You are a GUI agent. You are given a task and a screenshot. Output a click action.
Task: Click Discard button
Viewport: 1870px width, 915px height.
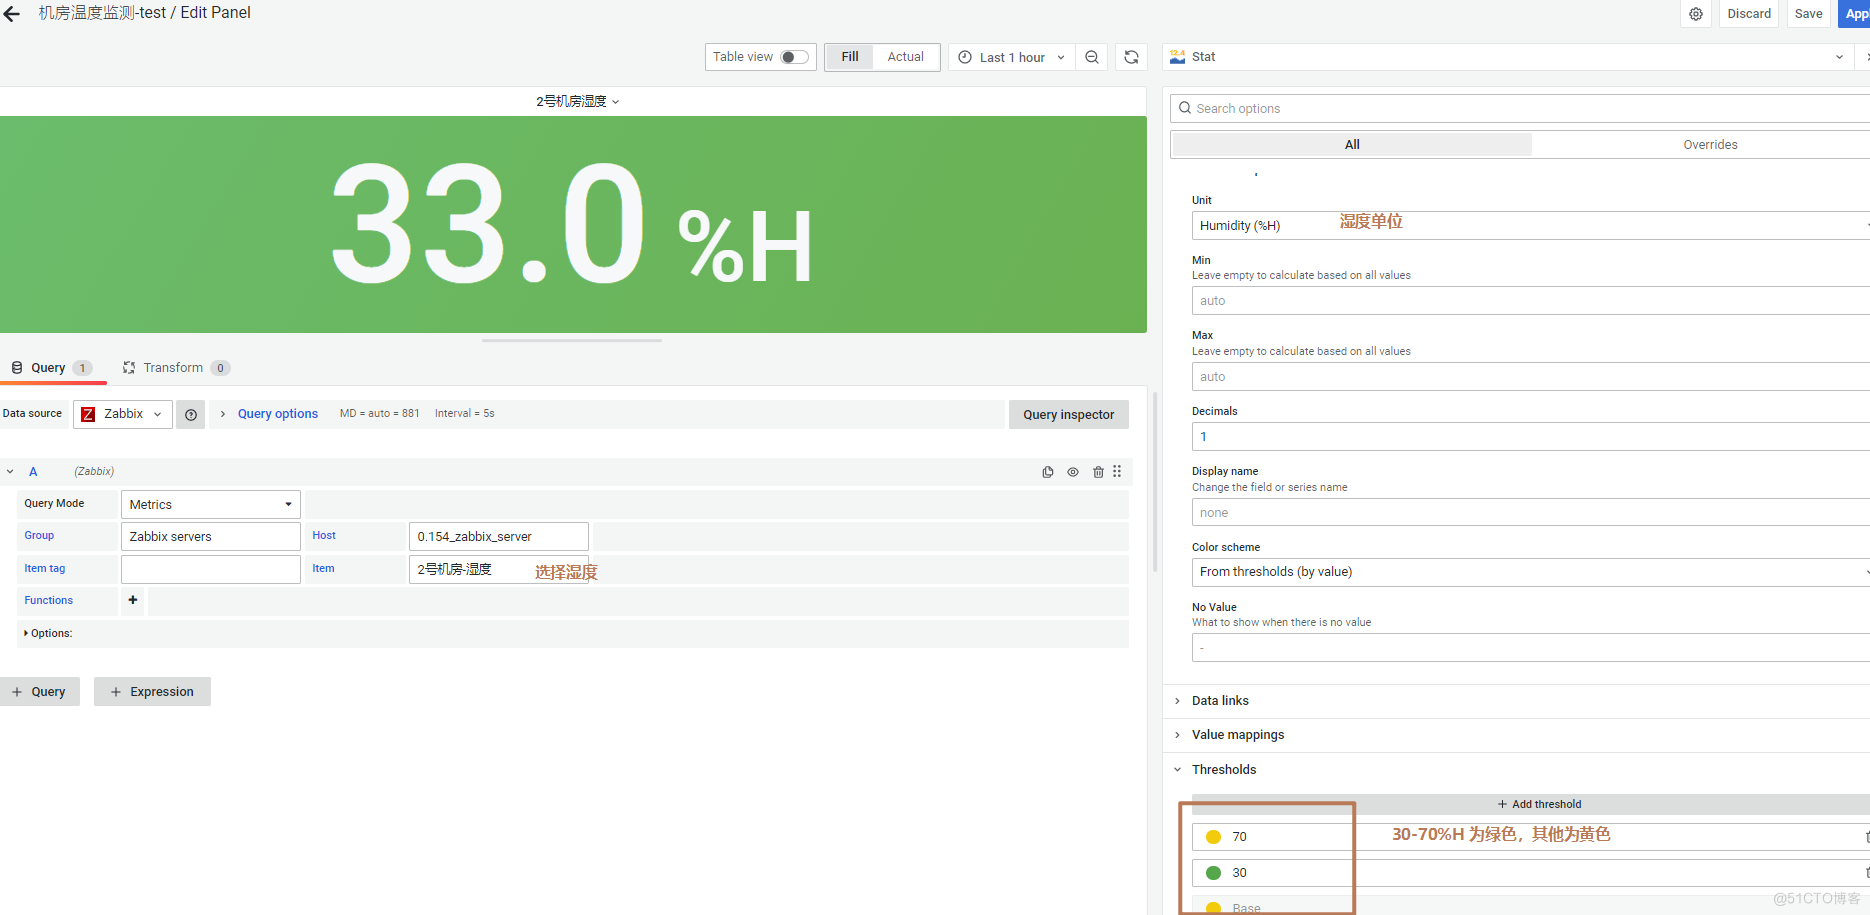click(1749, 14)
